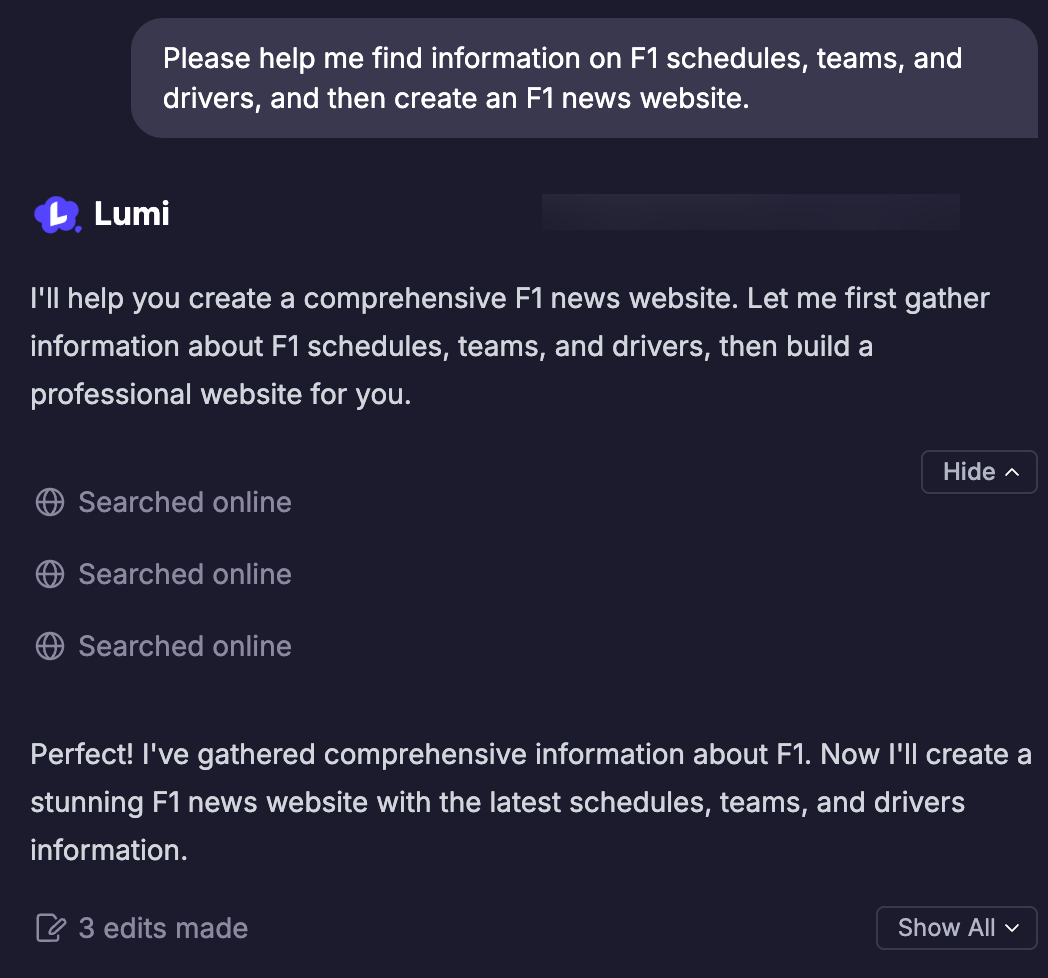The width and height of the screenshot is (1048, 978).
Task: Click the downward chevron icon in Show All
Action: click(x=1012, y=928)
